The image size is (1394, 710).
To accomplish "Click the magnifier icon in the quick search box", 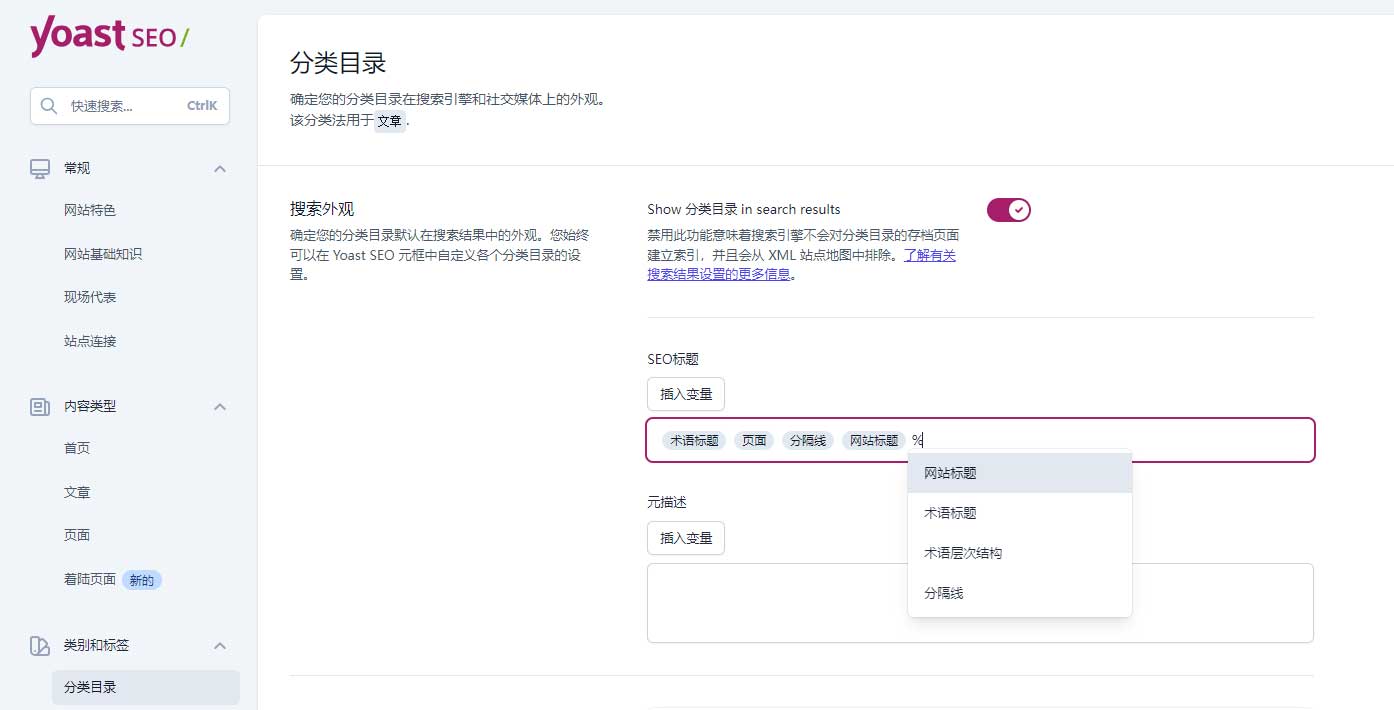I will click(x=48, y=105).
